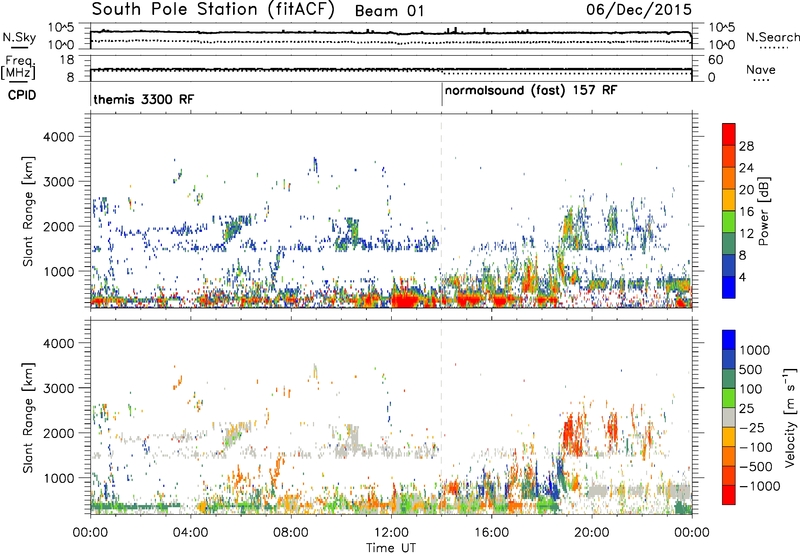
Task: Click the 'Power [dB]' color bar title
Action: 763,211
